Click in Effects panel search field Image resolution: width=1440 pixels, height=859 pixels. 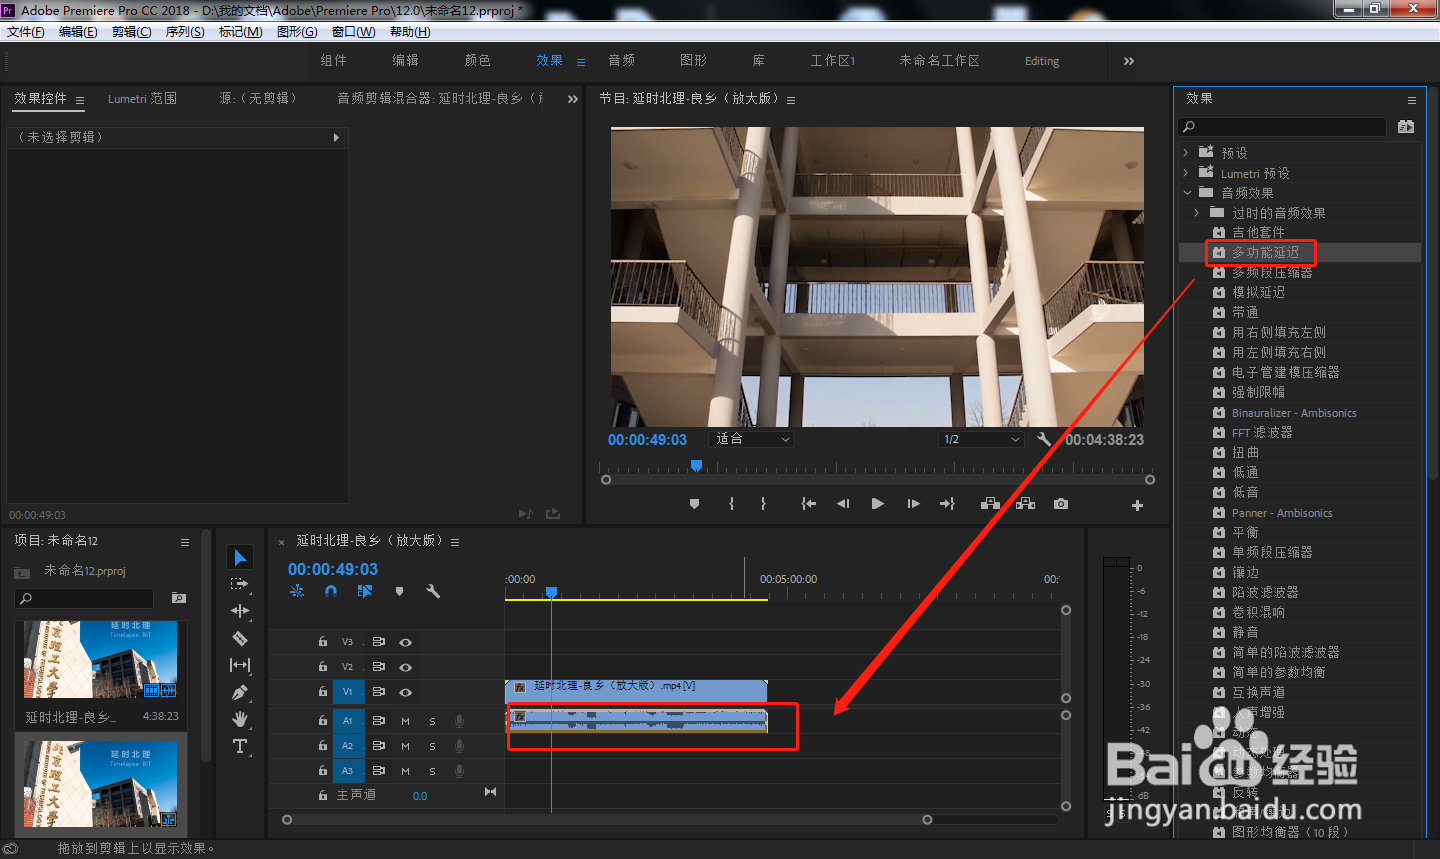1283,127
